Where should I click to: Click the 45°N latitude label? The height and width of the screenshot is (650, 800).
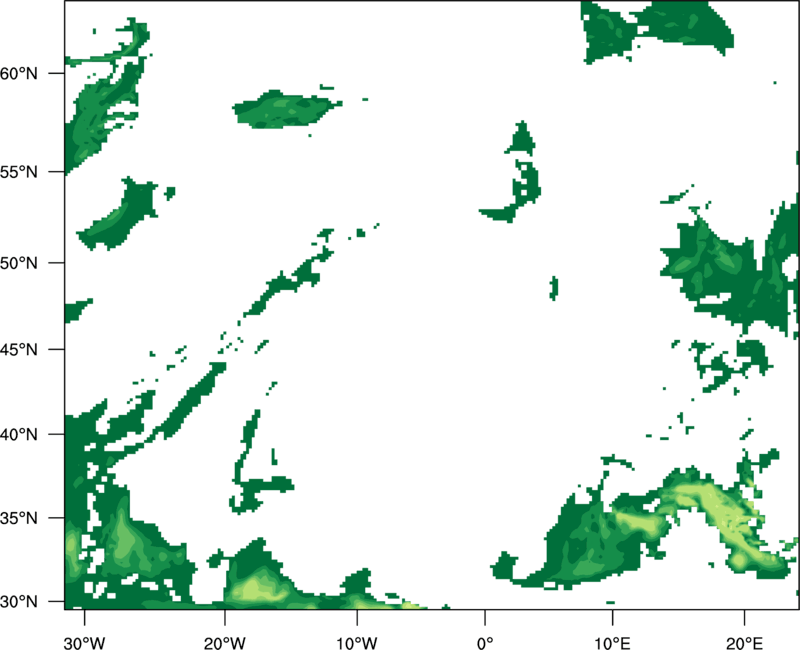pos(18,349)
